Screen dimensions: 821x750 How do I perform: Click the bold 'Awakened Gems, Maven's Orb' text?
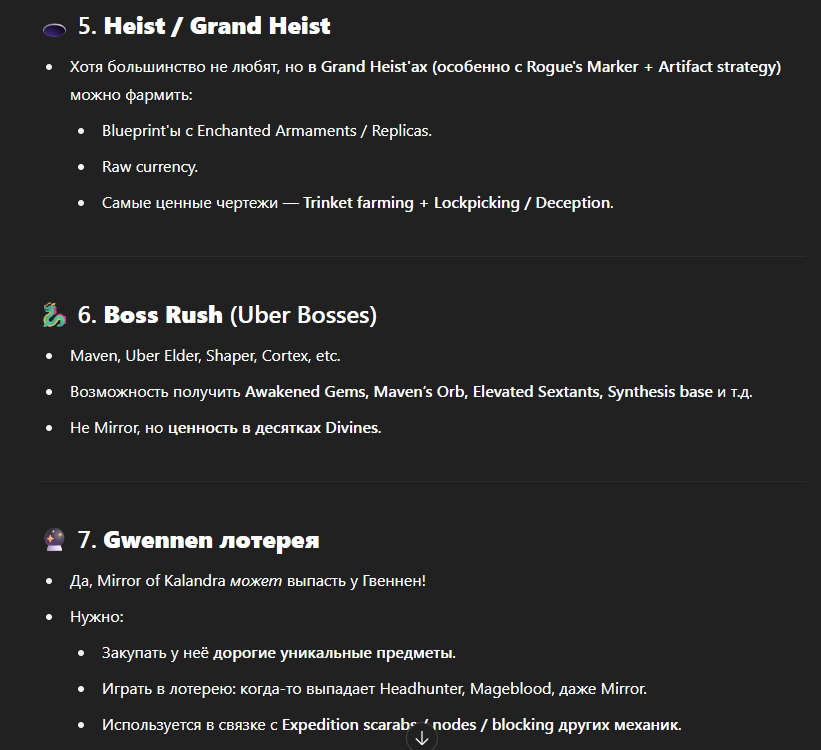coord(356,392)
